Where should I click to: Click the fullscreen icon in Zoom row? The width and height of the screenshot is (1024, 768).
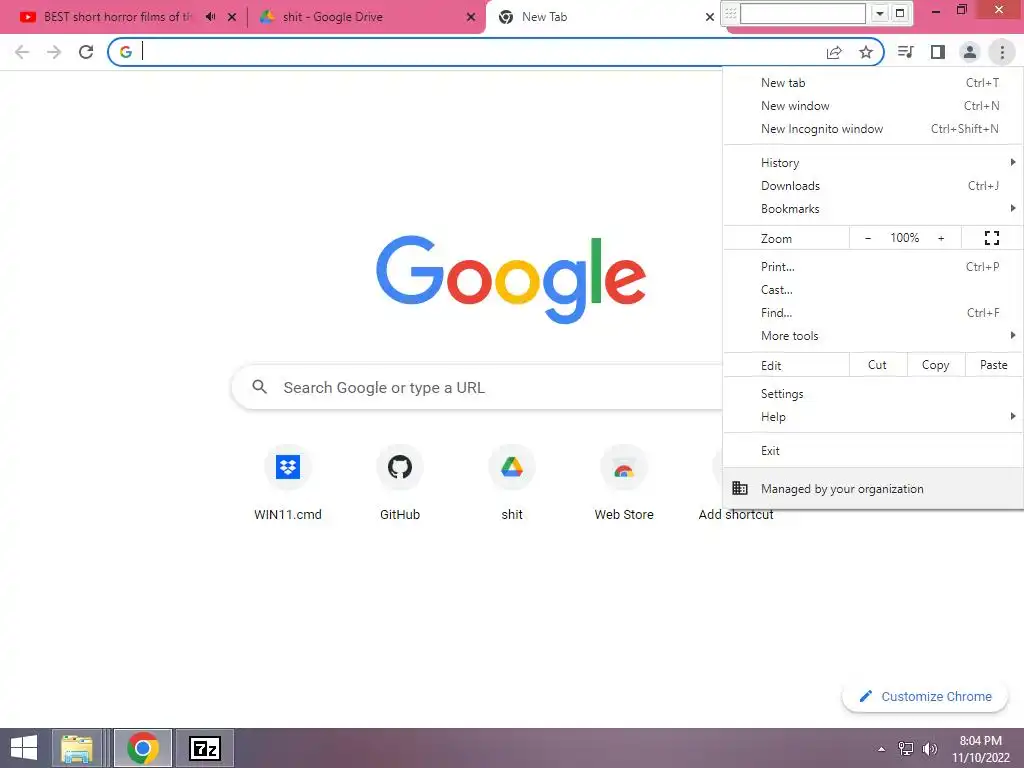[992, 238]
